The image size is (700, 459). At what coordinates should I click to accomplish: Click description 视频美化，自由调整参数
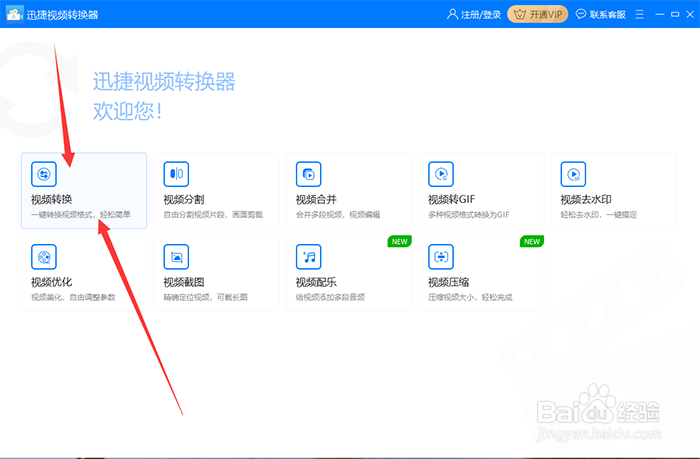73,297
